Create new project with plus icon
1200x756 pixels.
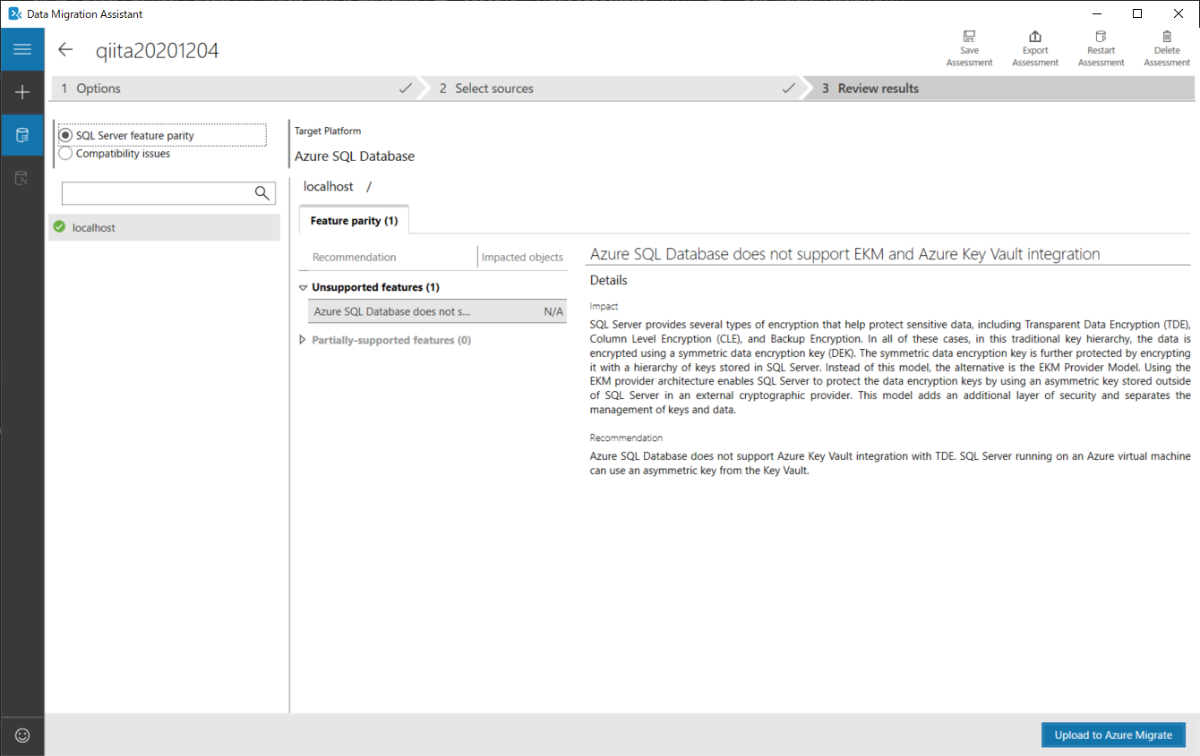click(x=22, y=92)
